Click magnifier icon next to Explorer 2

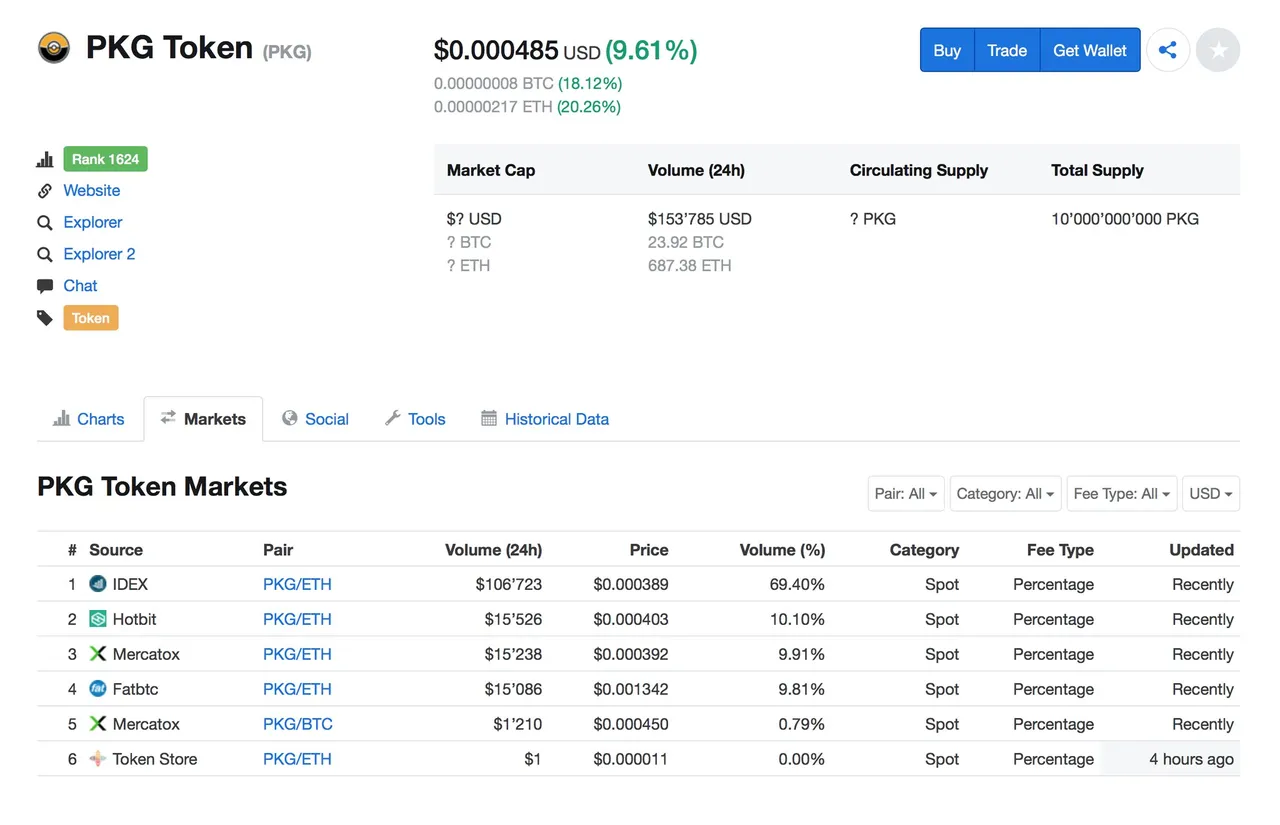point(45,254)
